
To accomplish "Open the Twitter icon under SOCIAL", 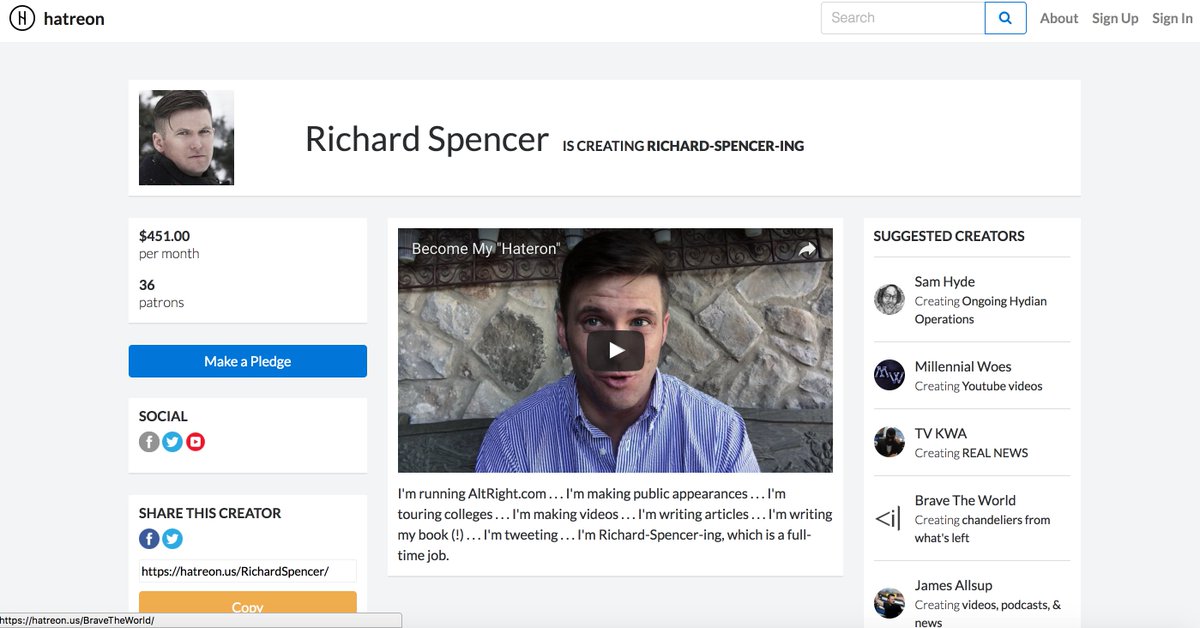I will click(x=172, y=441).
